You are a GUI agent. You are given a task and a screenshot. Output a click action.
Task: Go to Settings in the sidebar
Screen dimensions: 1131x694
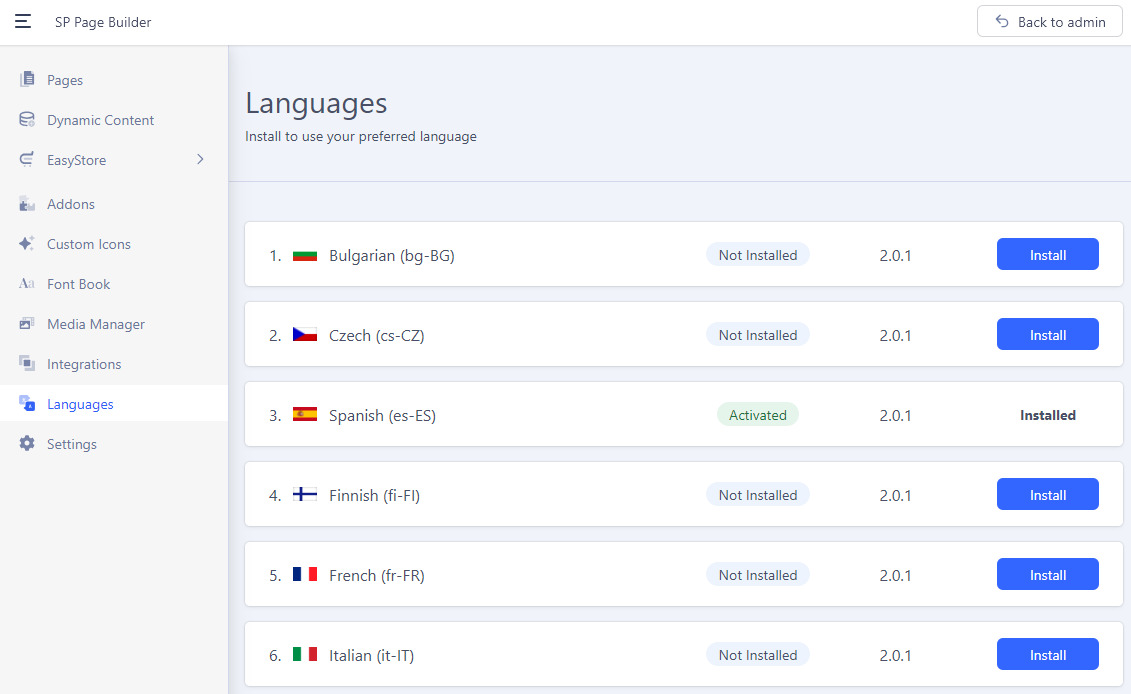(x=72, y=444)
